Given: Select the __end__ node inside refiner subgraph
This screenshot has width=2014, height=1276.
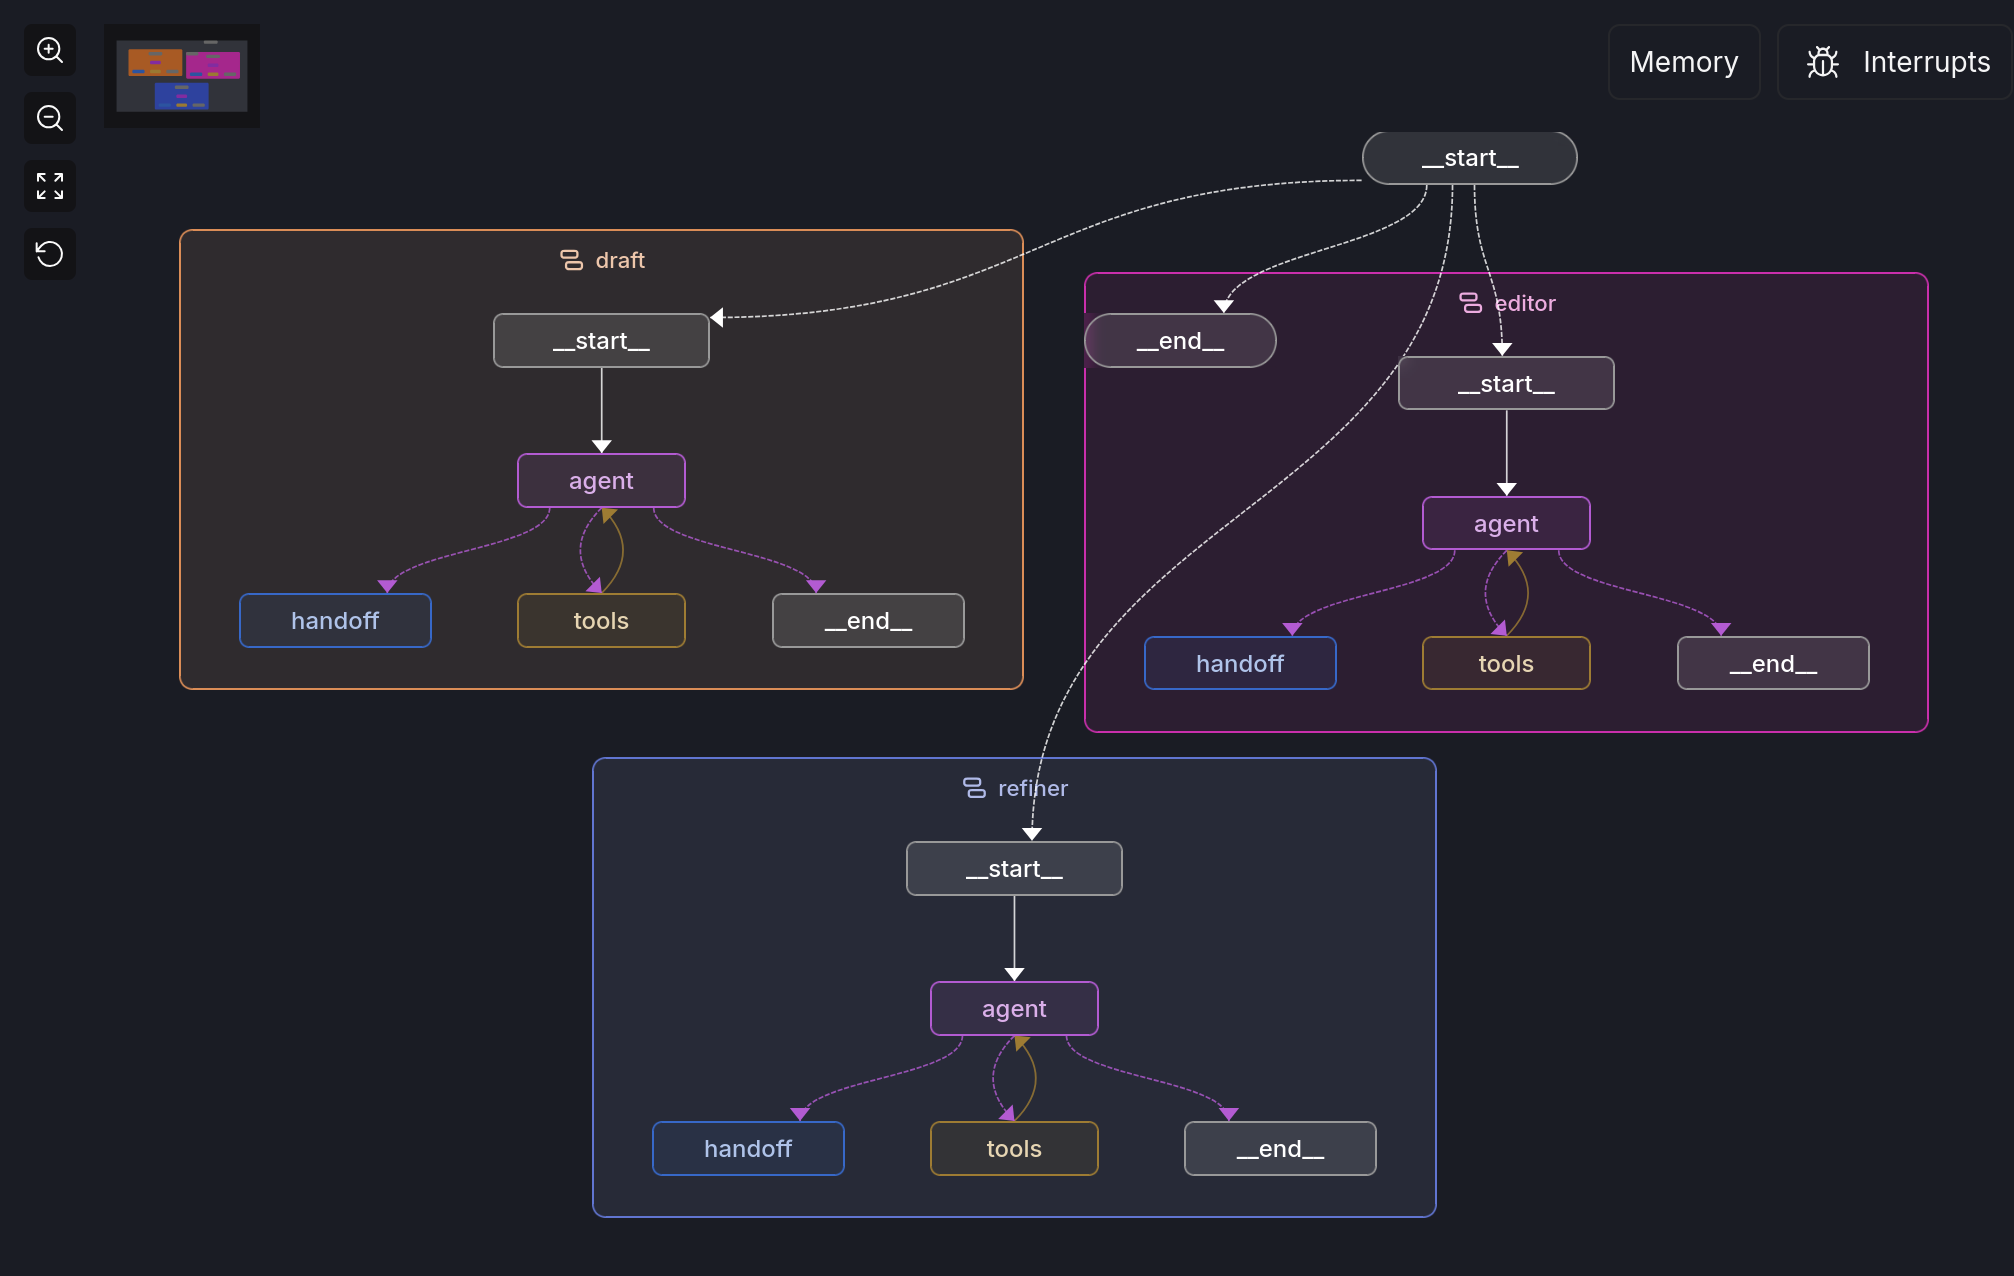Looking at the screenshot, I should 1280,1148.
